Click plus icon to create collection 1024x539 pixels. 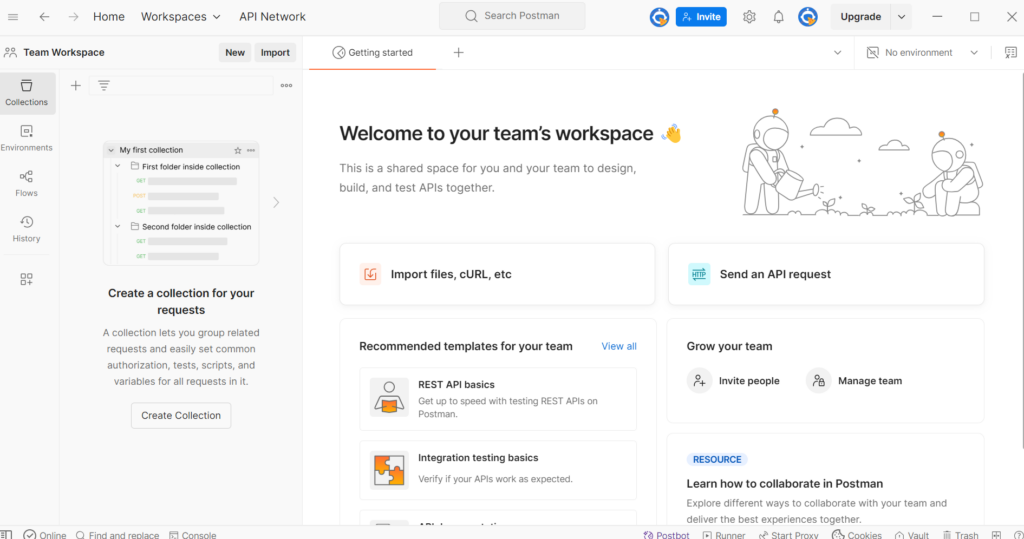76,85
